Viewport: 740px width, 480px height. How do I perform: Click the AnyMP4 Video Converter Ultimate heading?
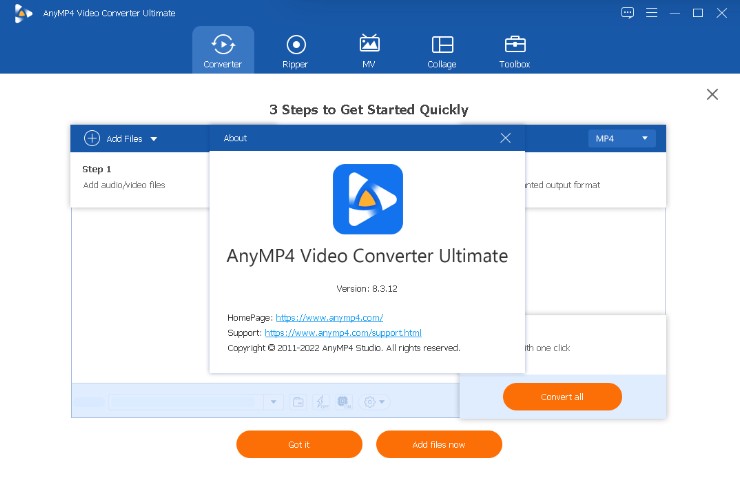coord(367,256)
